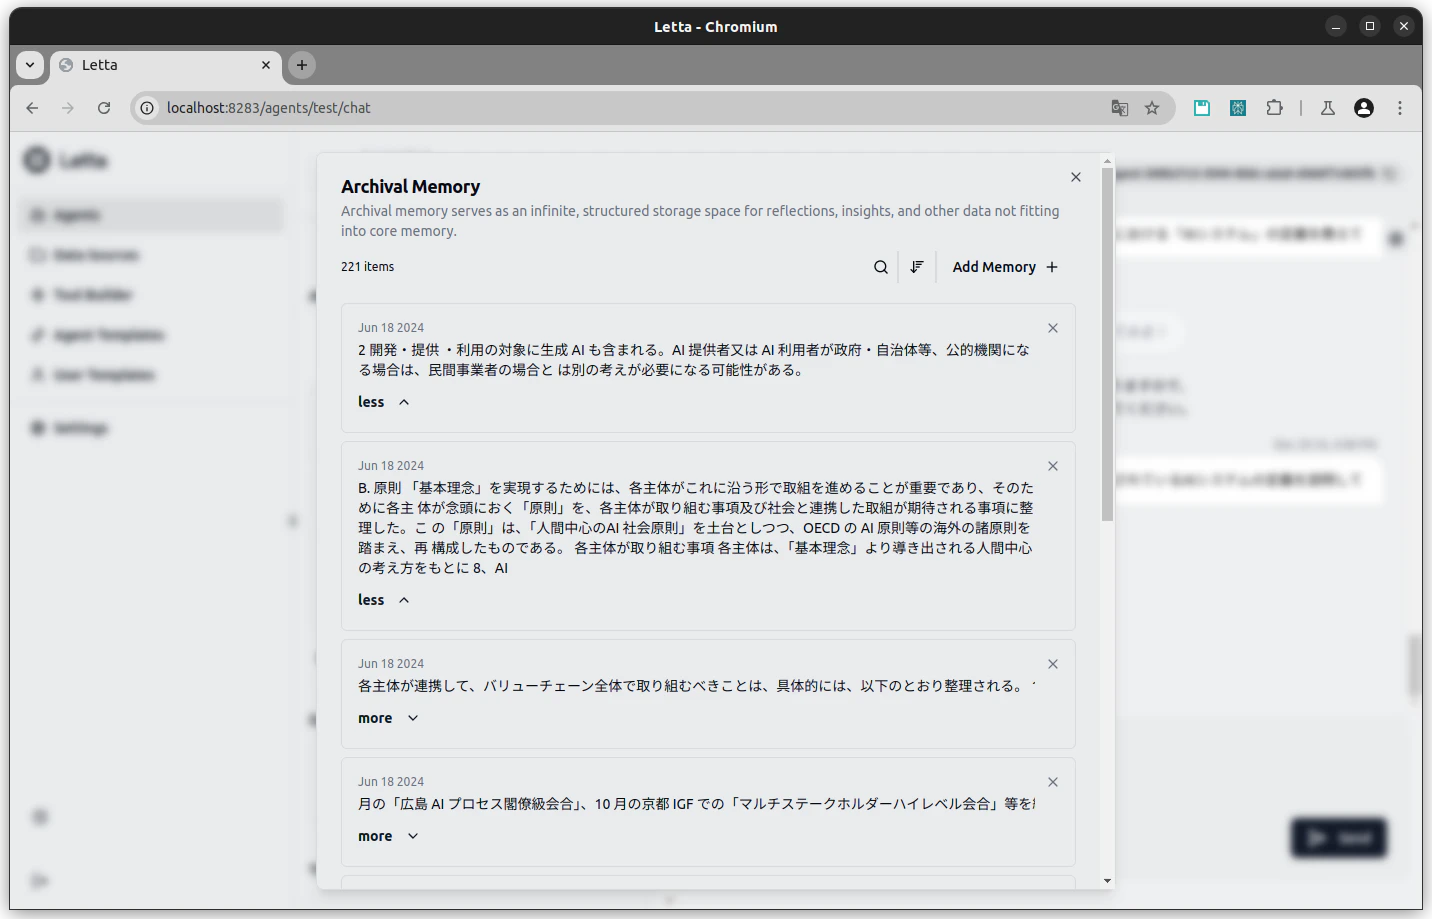Expand the '月の「広島 AI' memory with more
The height and width of the screenshot is (919, 1432).
click(x=388, y=836)
